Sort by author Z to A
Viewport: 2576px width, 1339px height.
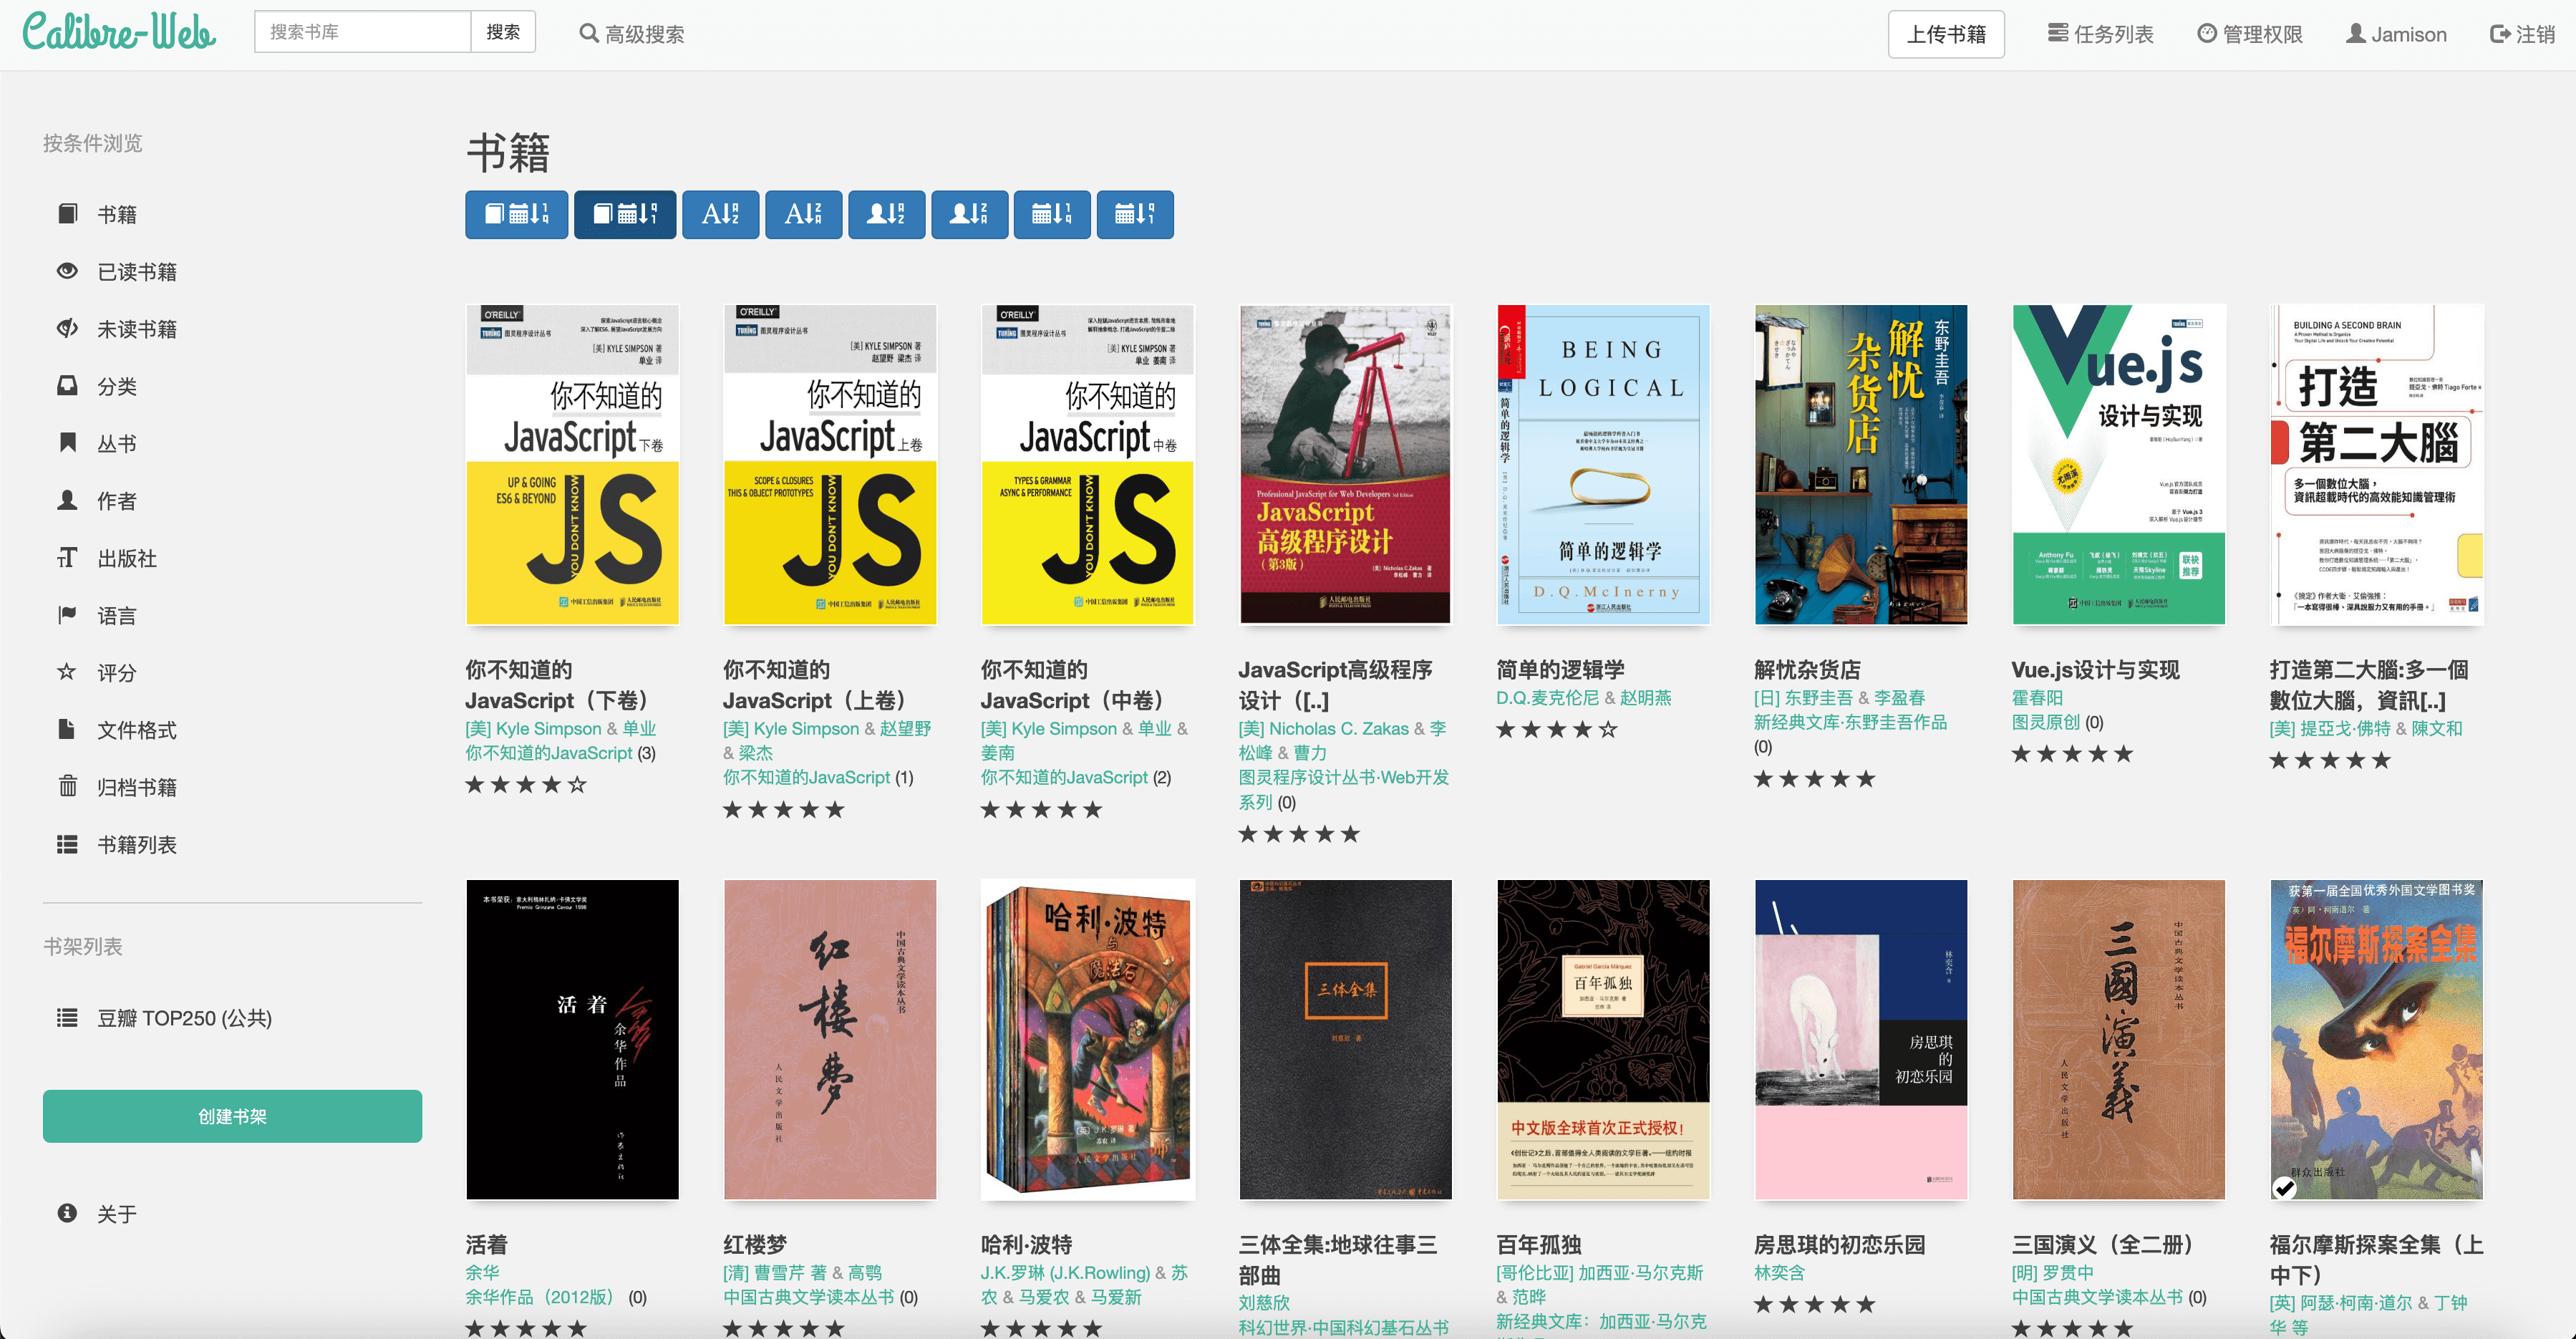(x=969, y=214)
